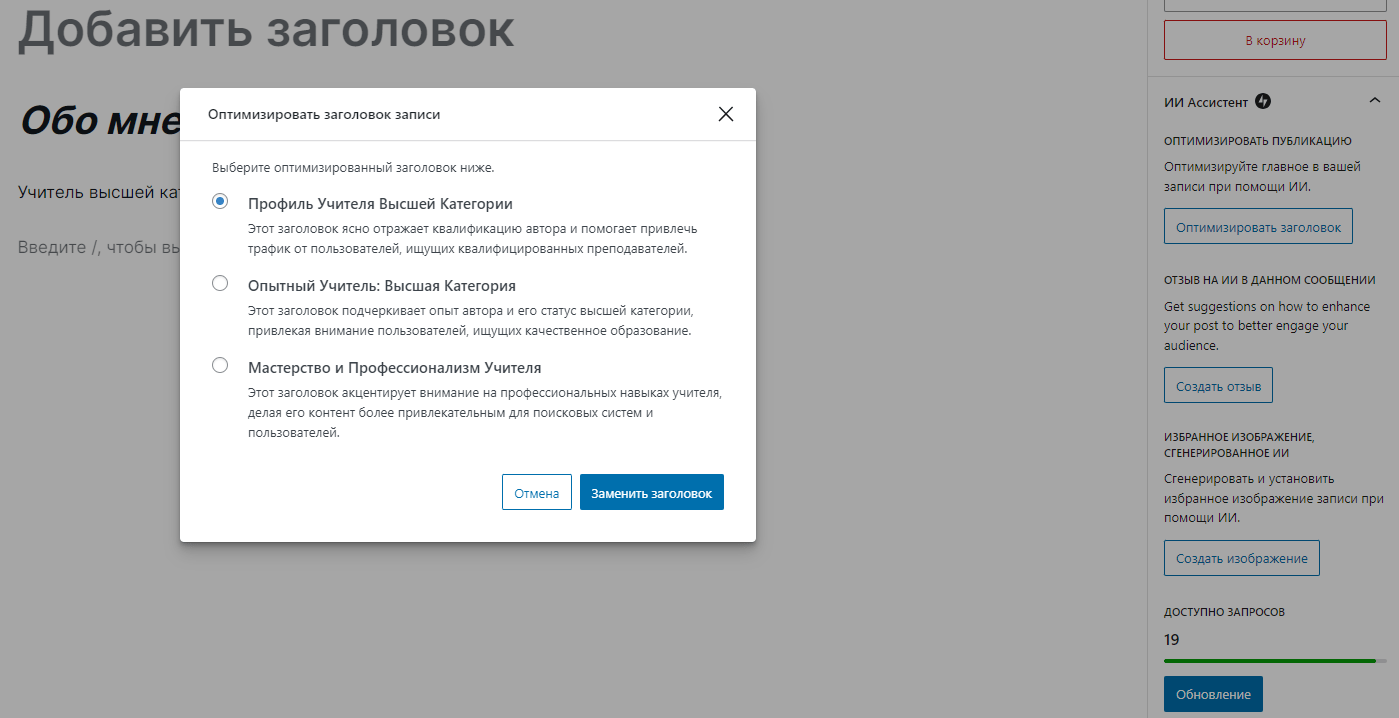1399x718 pixels.
Task: Click the Заменить заголовок button
Action: click(x=651, y=493)
